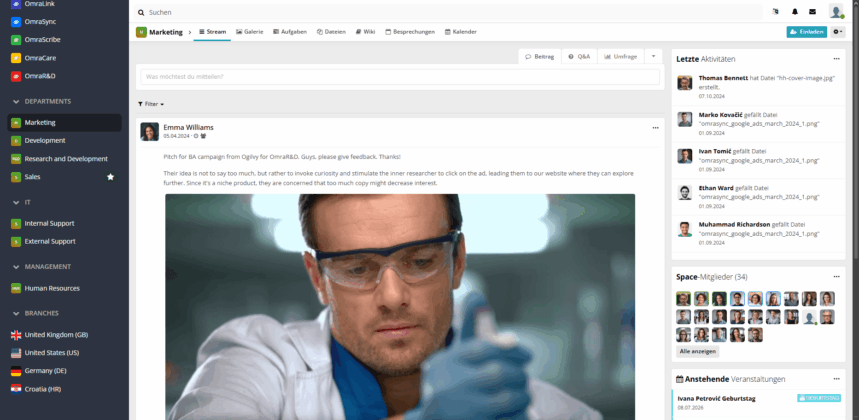Screen dimensions: 859x420
Task: Select the United States flag icon
Action: point(16,353)
